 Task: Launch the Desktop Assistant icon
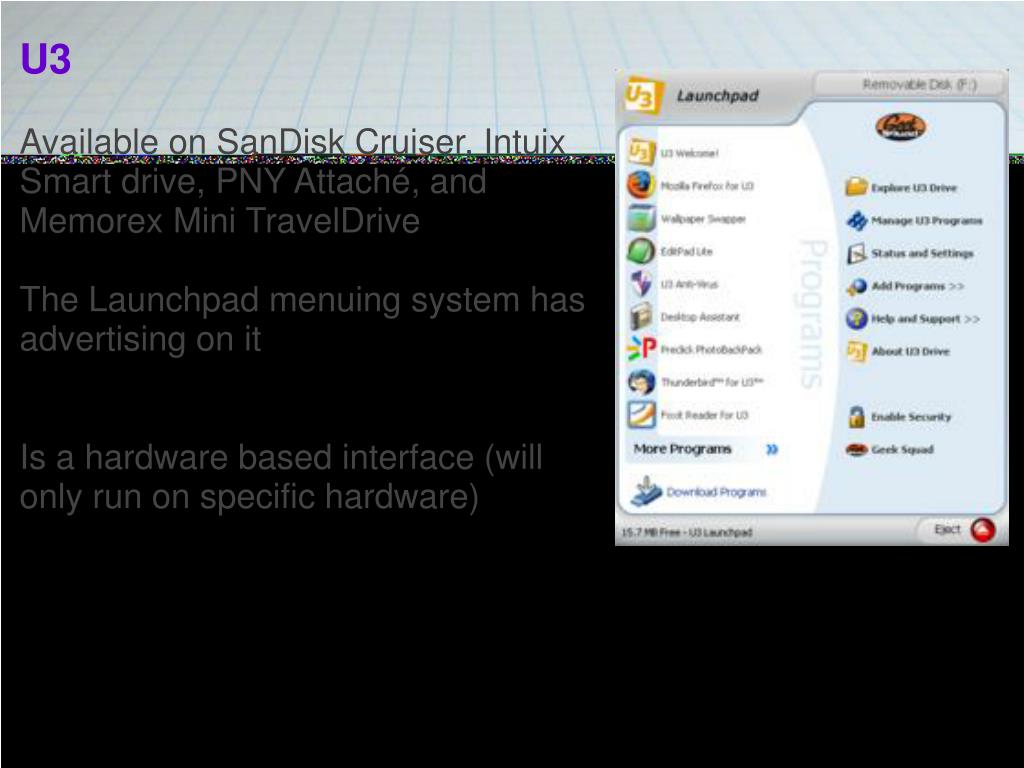pos(641,316)
